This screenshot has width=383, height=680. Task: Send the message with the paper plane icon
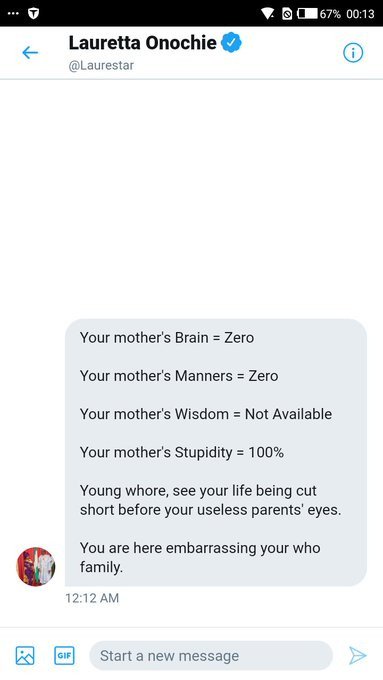tap(358, 655)
